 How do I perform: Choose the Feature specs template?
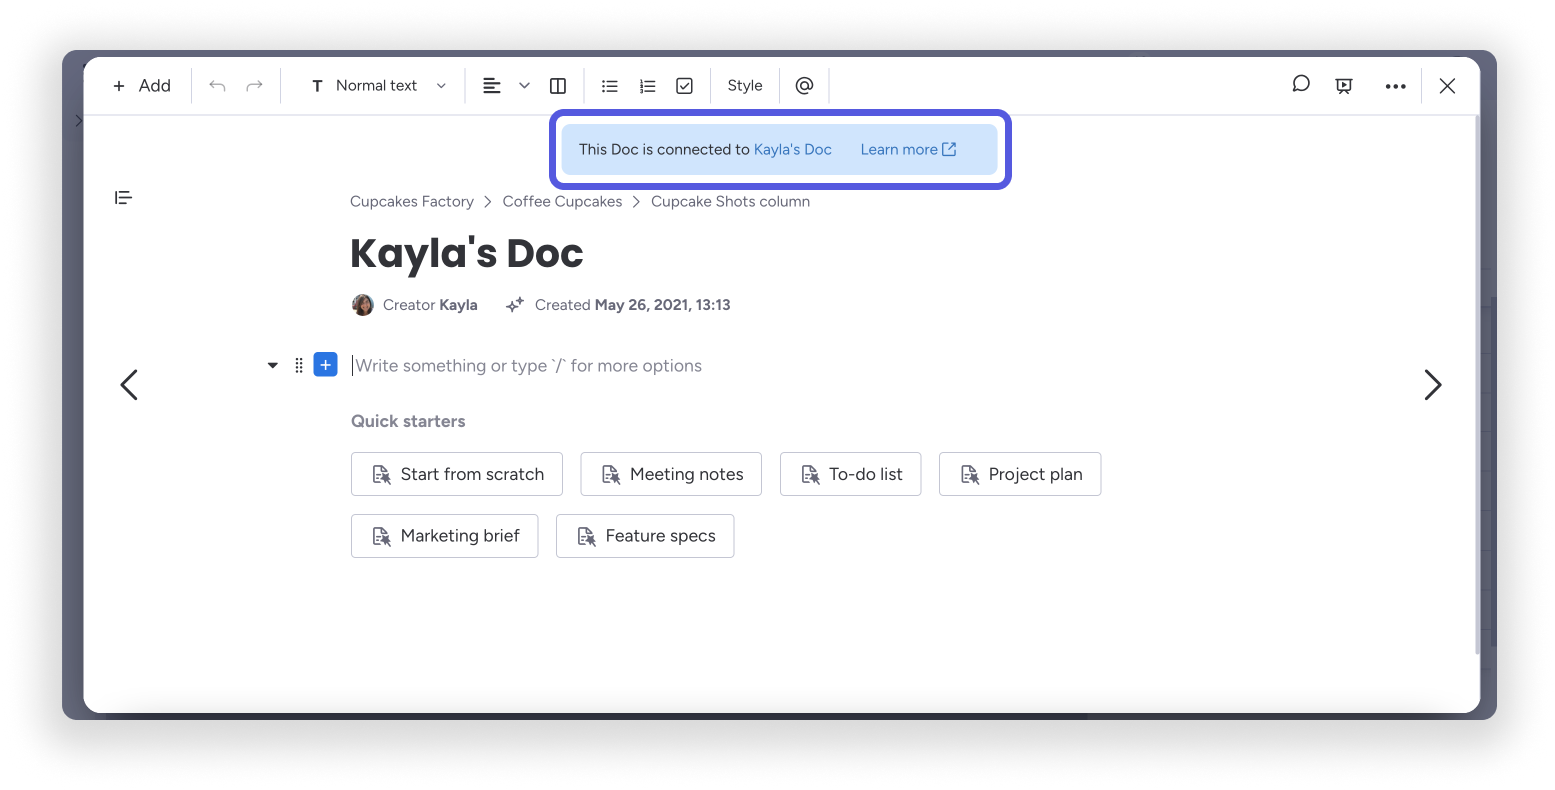point(645,536)
